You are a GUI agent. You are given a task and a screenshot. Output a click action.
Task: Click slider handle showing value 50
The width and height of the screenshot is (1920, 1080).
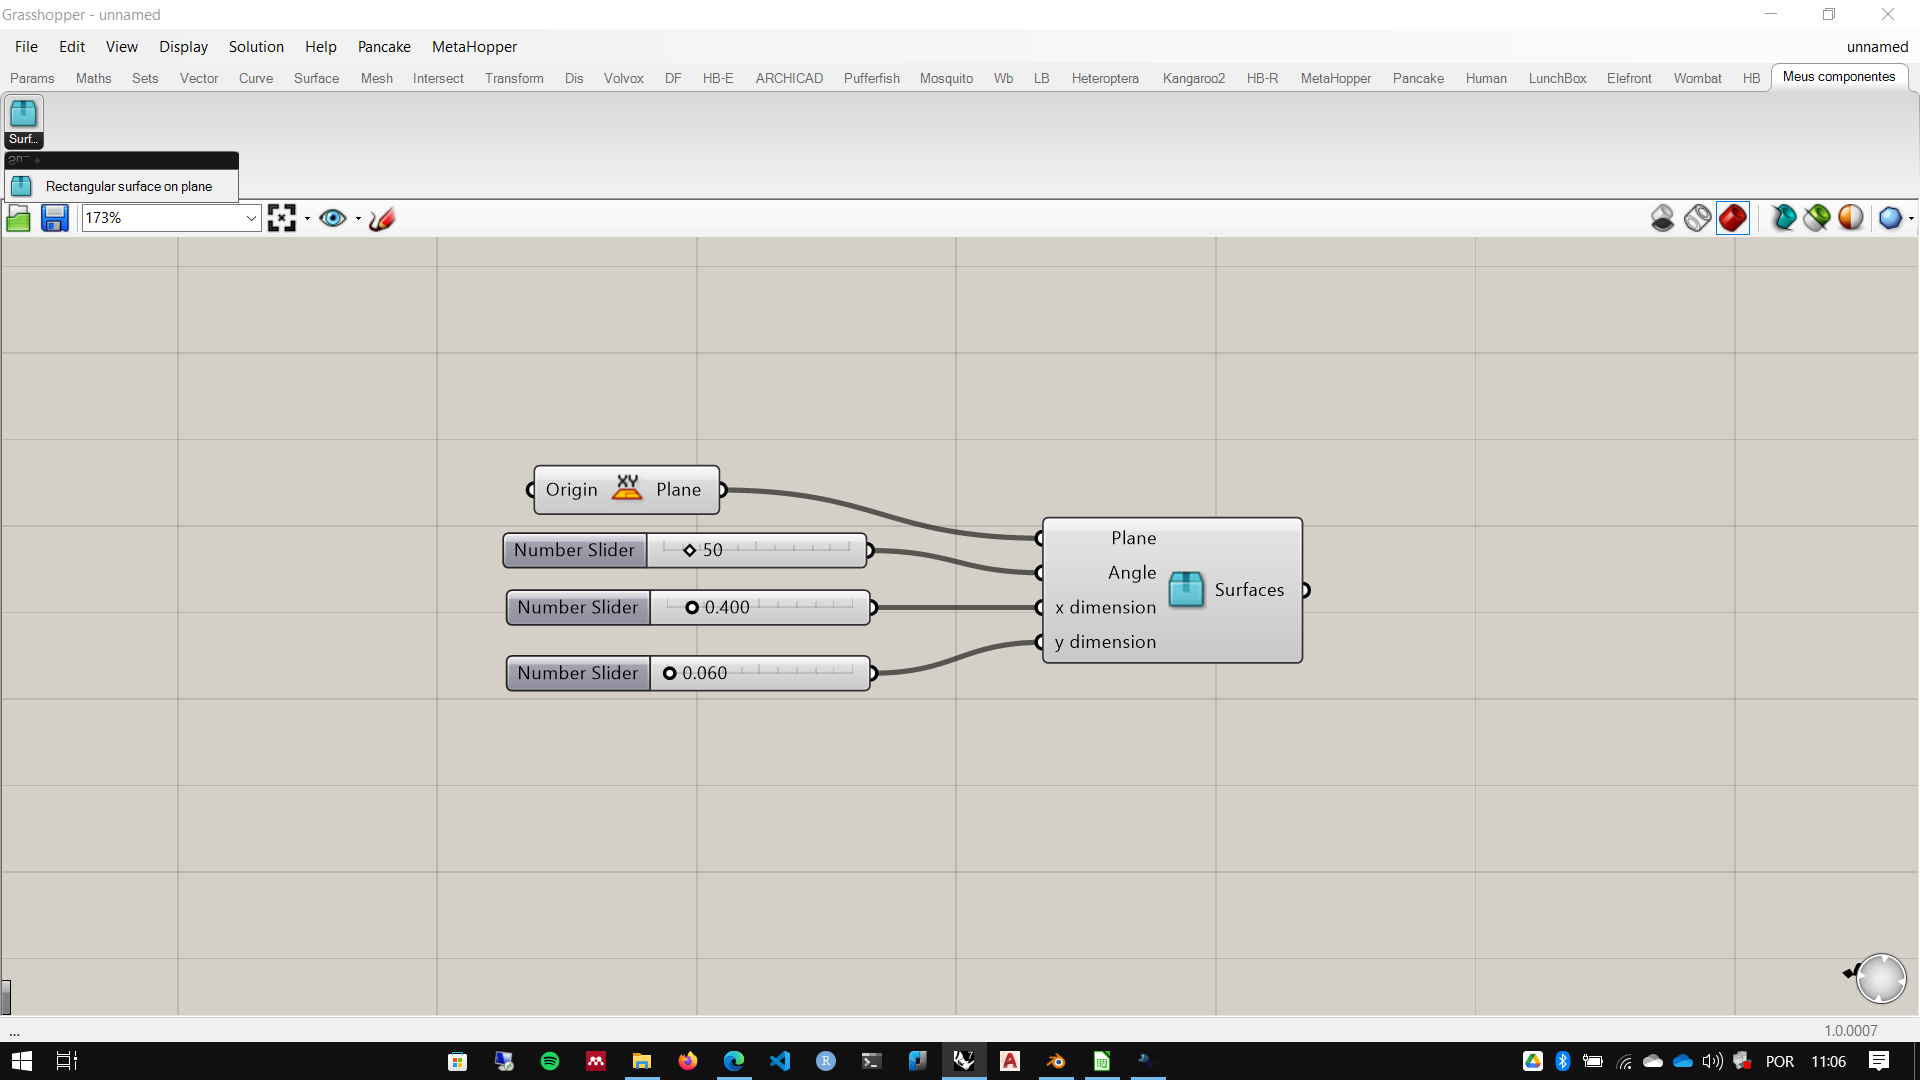690,550
